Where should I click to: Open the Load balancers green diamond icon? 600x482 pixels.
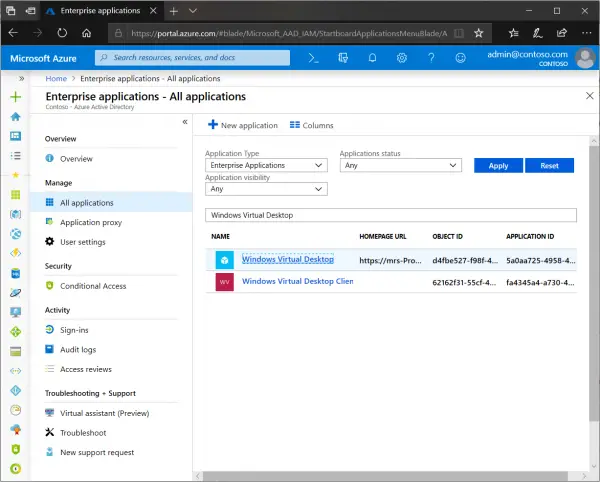click(x=16, y=332)
